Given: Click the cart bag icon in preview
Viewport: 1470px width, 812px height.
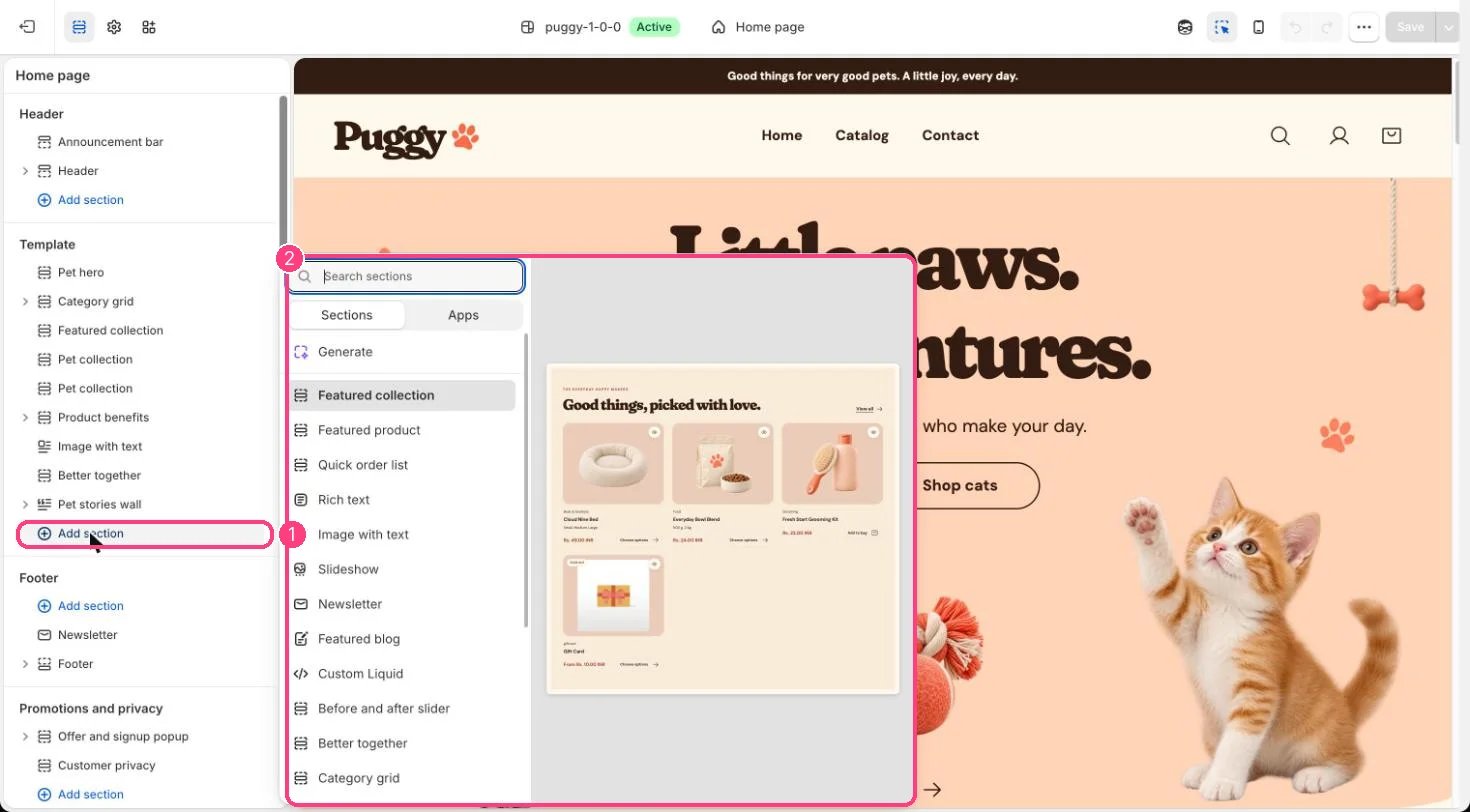Looking at the screenshot, I should [x=1391, y=135].
